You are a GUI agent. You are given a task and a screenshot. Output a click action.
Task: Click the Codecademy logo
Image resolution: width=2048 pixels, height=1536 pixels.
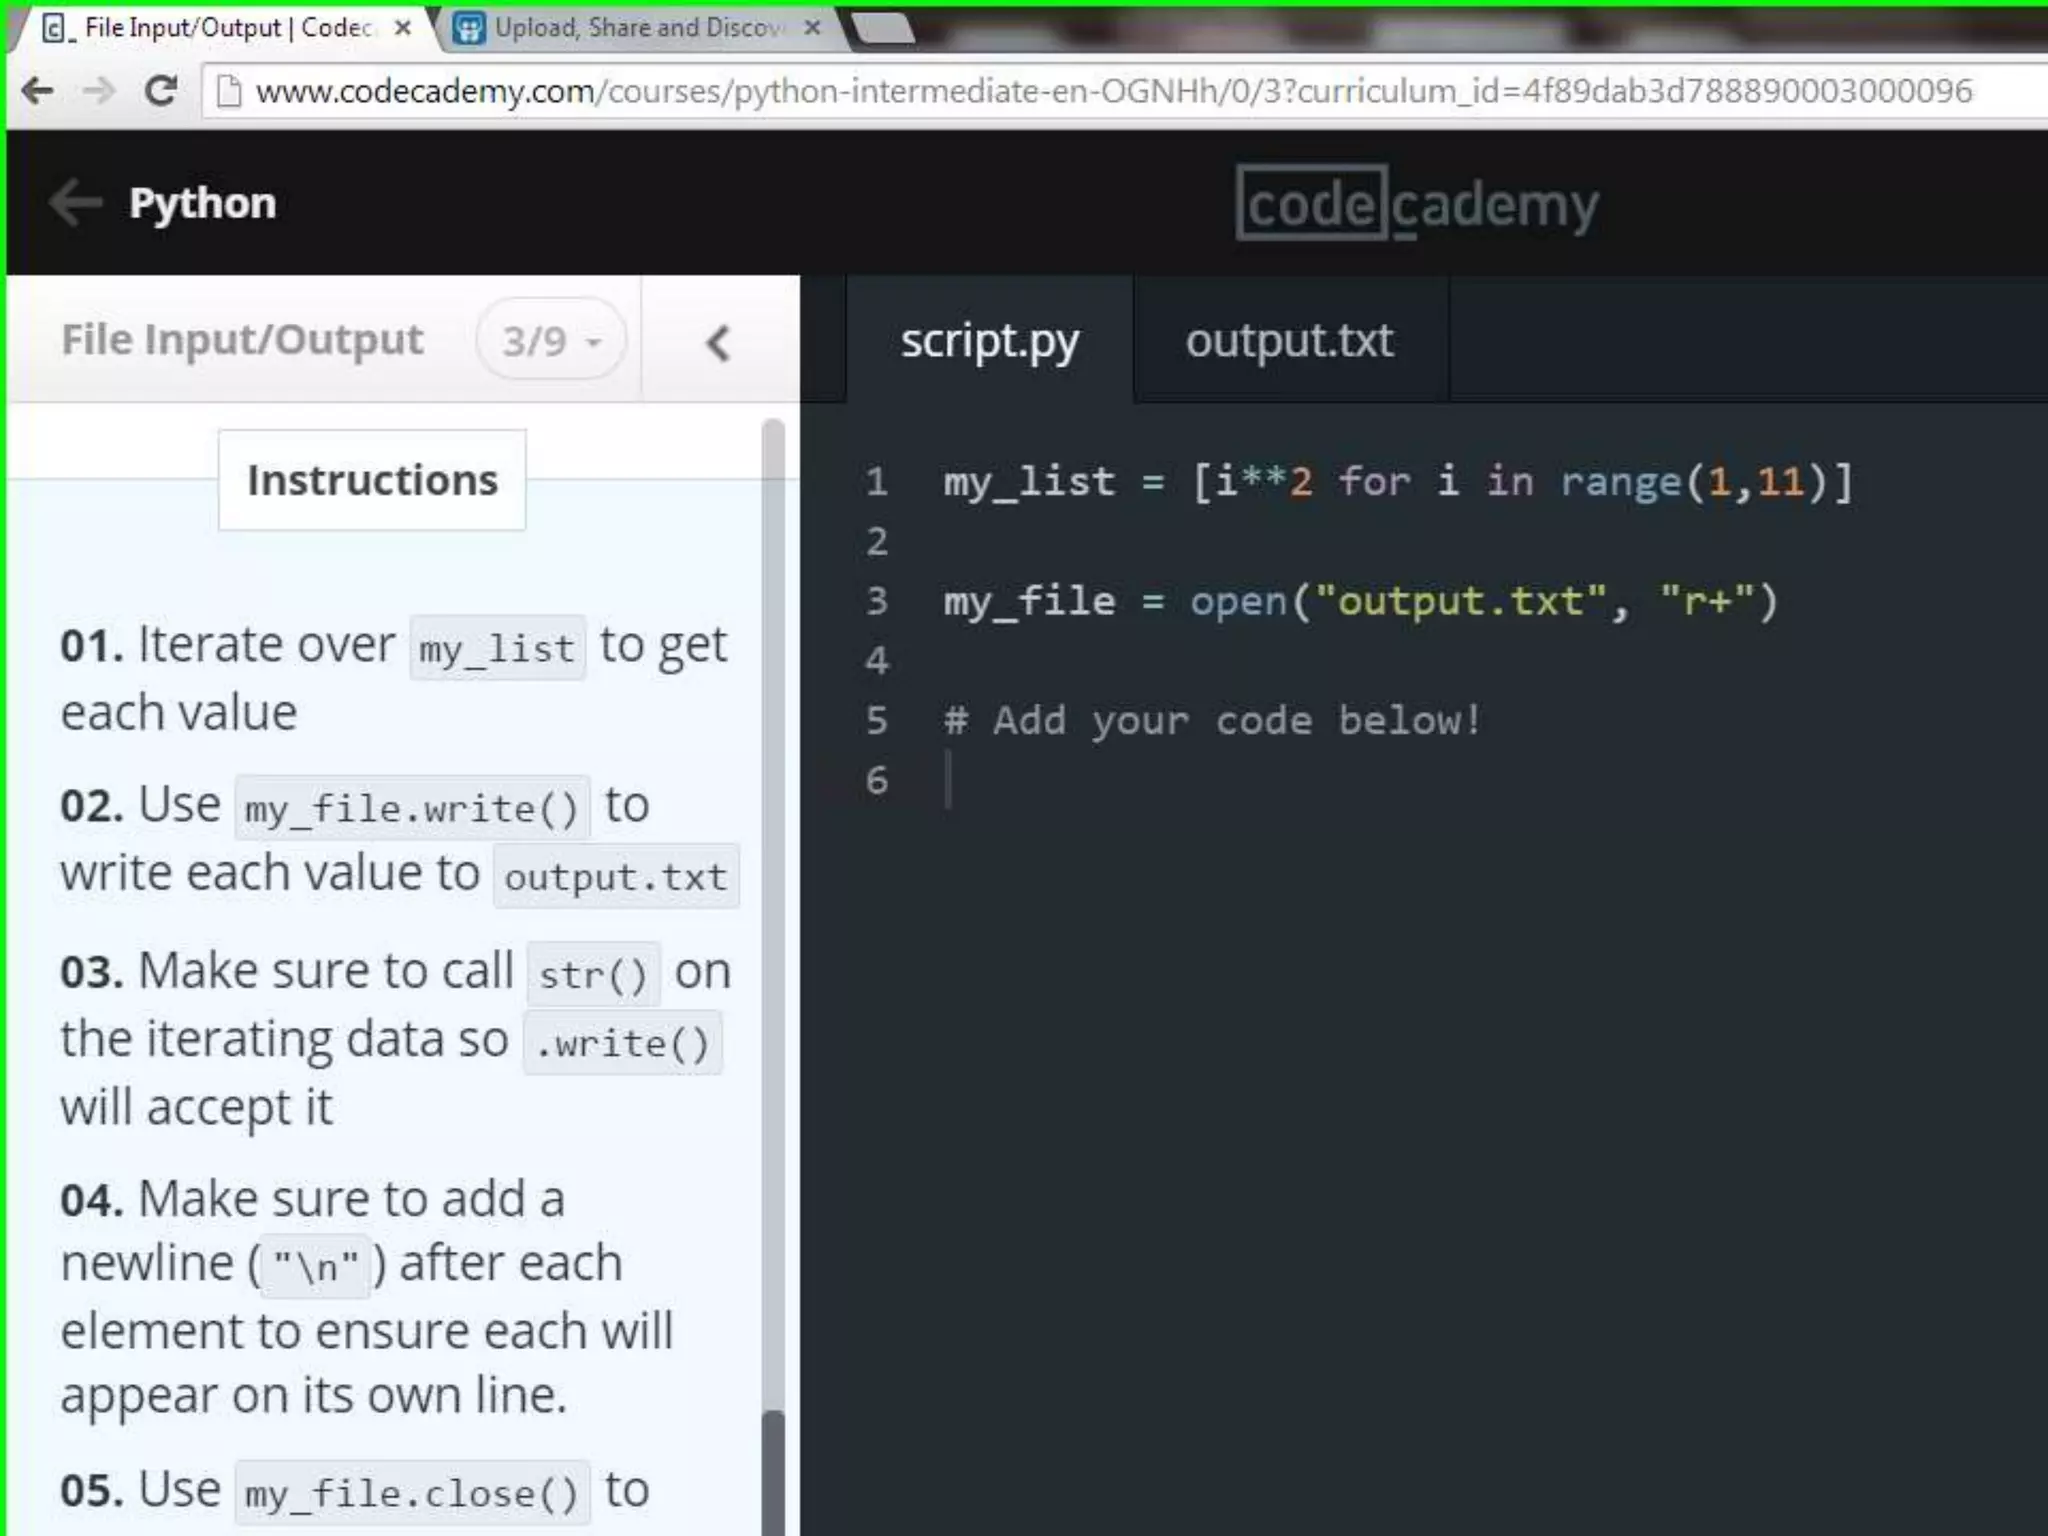click(x=1417, y=204)
